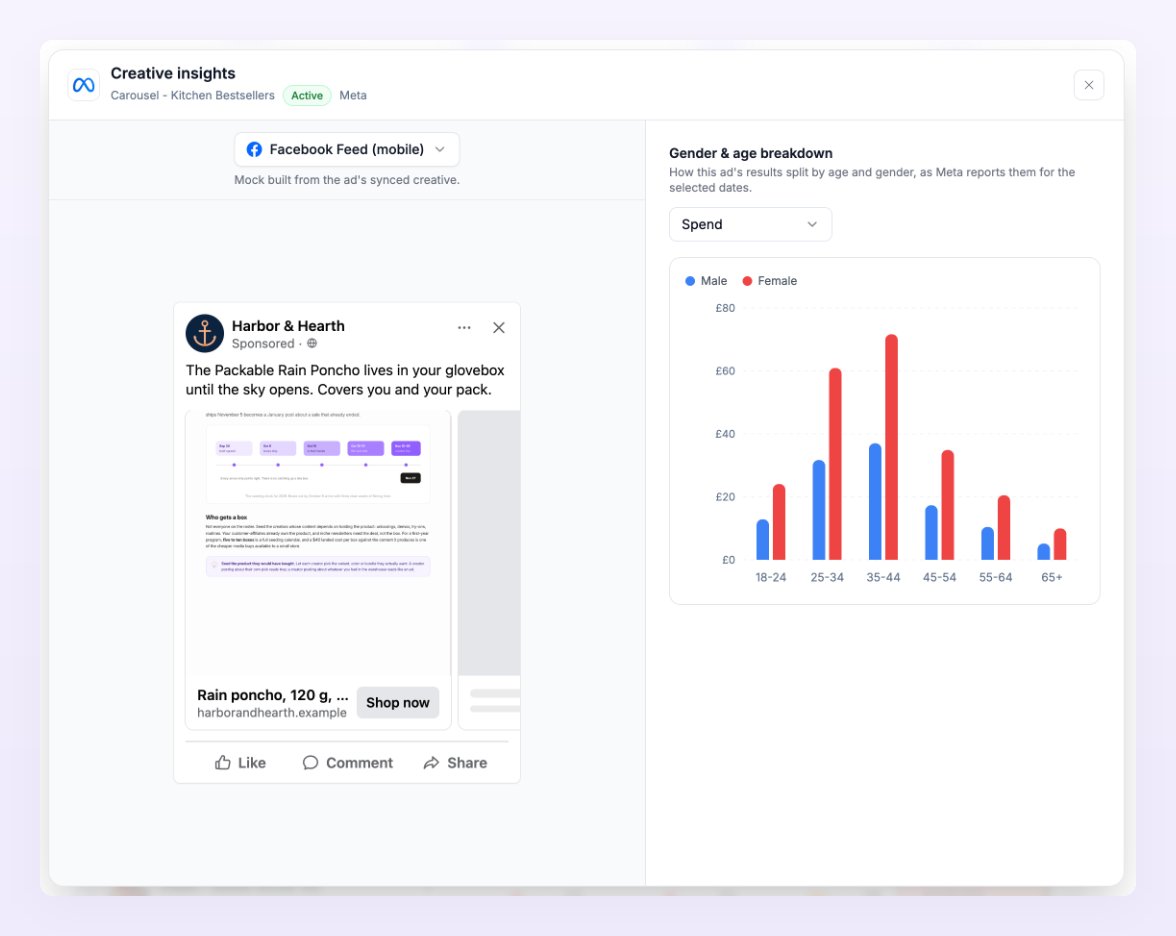Click the globe audience icon next to Sponsored
Image resolution: width=1176 pixels, height=936 pixels.
312,344
